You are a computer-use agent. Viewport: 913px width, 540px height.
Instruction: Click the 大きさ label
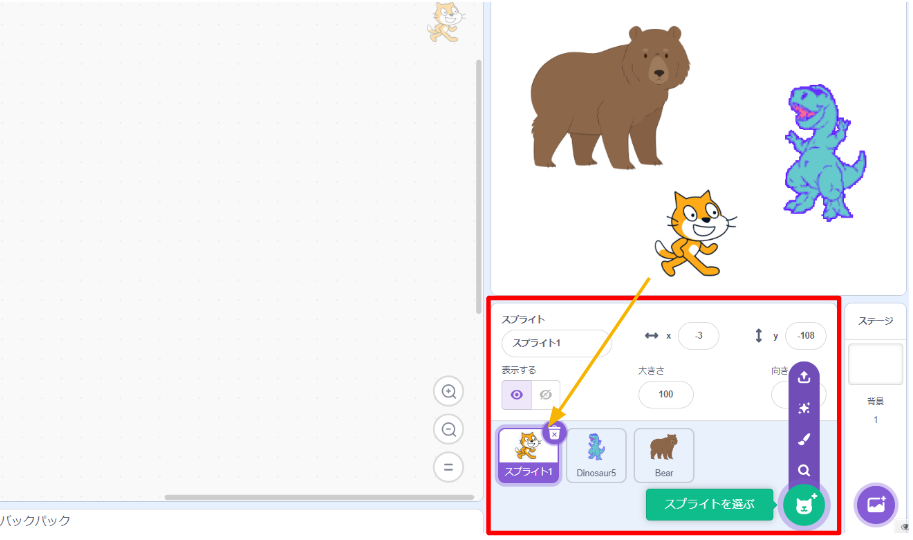[651, 370]
